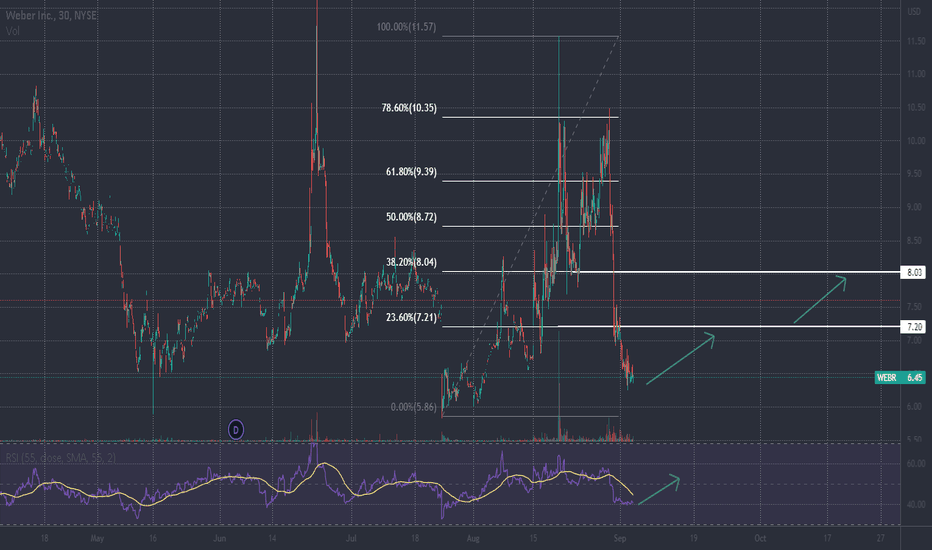This screenshot has width=932, height=550.
Task: Click the 'Jul' date axis label
Action: pos(351,539)
